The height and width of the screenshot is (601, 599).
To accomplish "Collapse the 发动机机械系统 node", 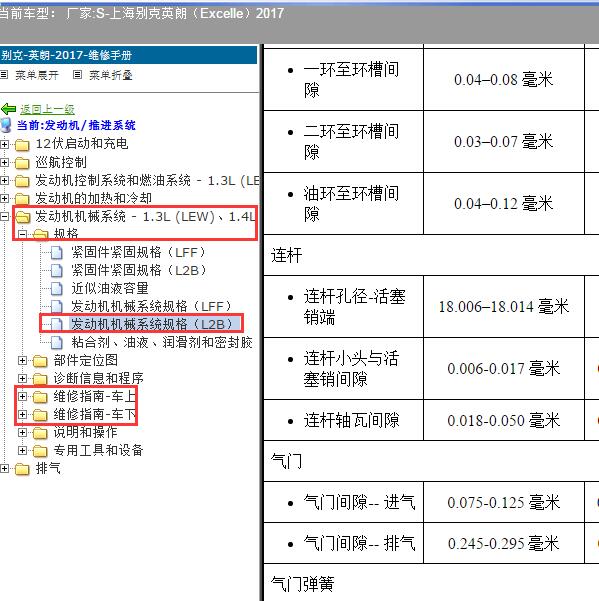I will pyautogui.click(x=4, y=217).
